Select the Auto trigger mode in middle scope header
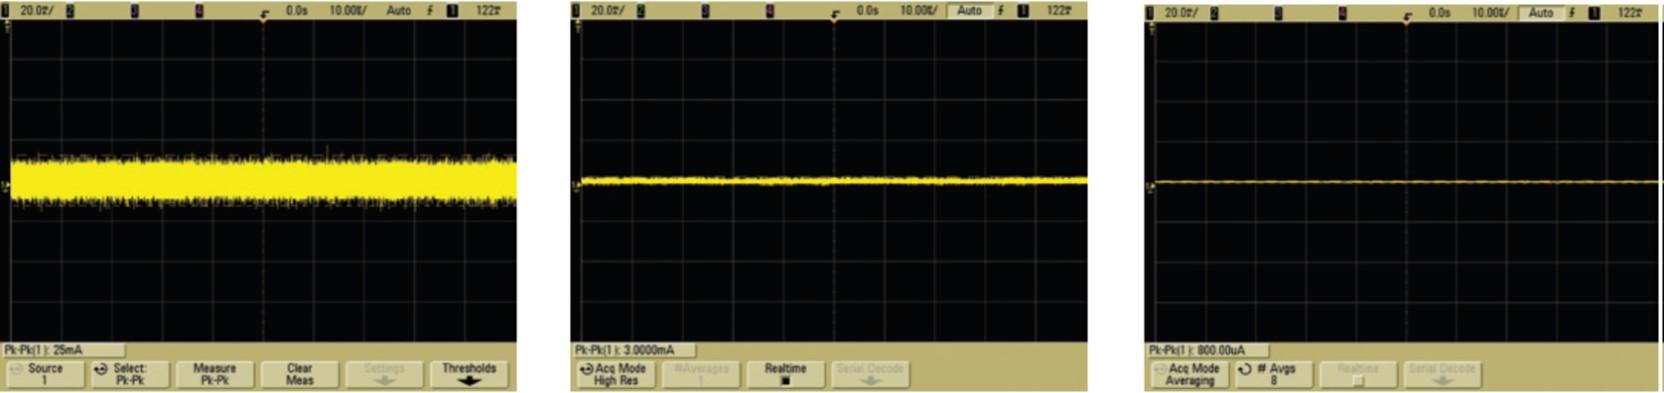 969,10
